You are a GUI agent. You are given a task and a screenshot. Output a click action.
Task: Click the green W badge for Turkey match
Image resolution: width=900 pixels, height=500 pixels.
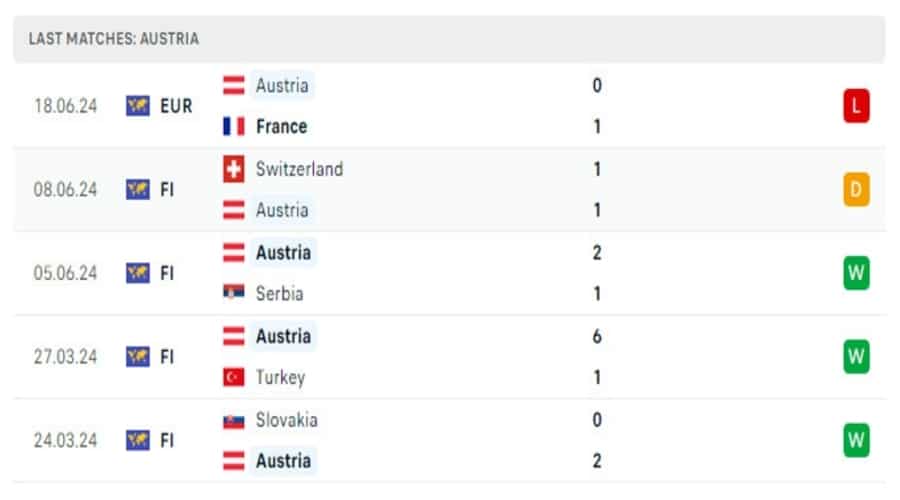coord(856,356)
